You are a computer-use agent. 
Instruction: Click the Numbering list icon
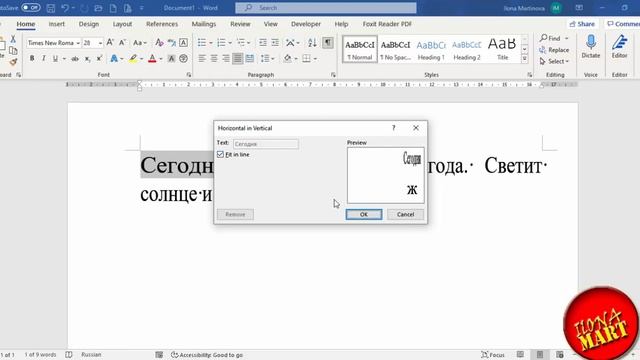pyautogui.click(x=221, y=42)
